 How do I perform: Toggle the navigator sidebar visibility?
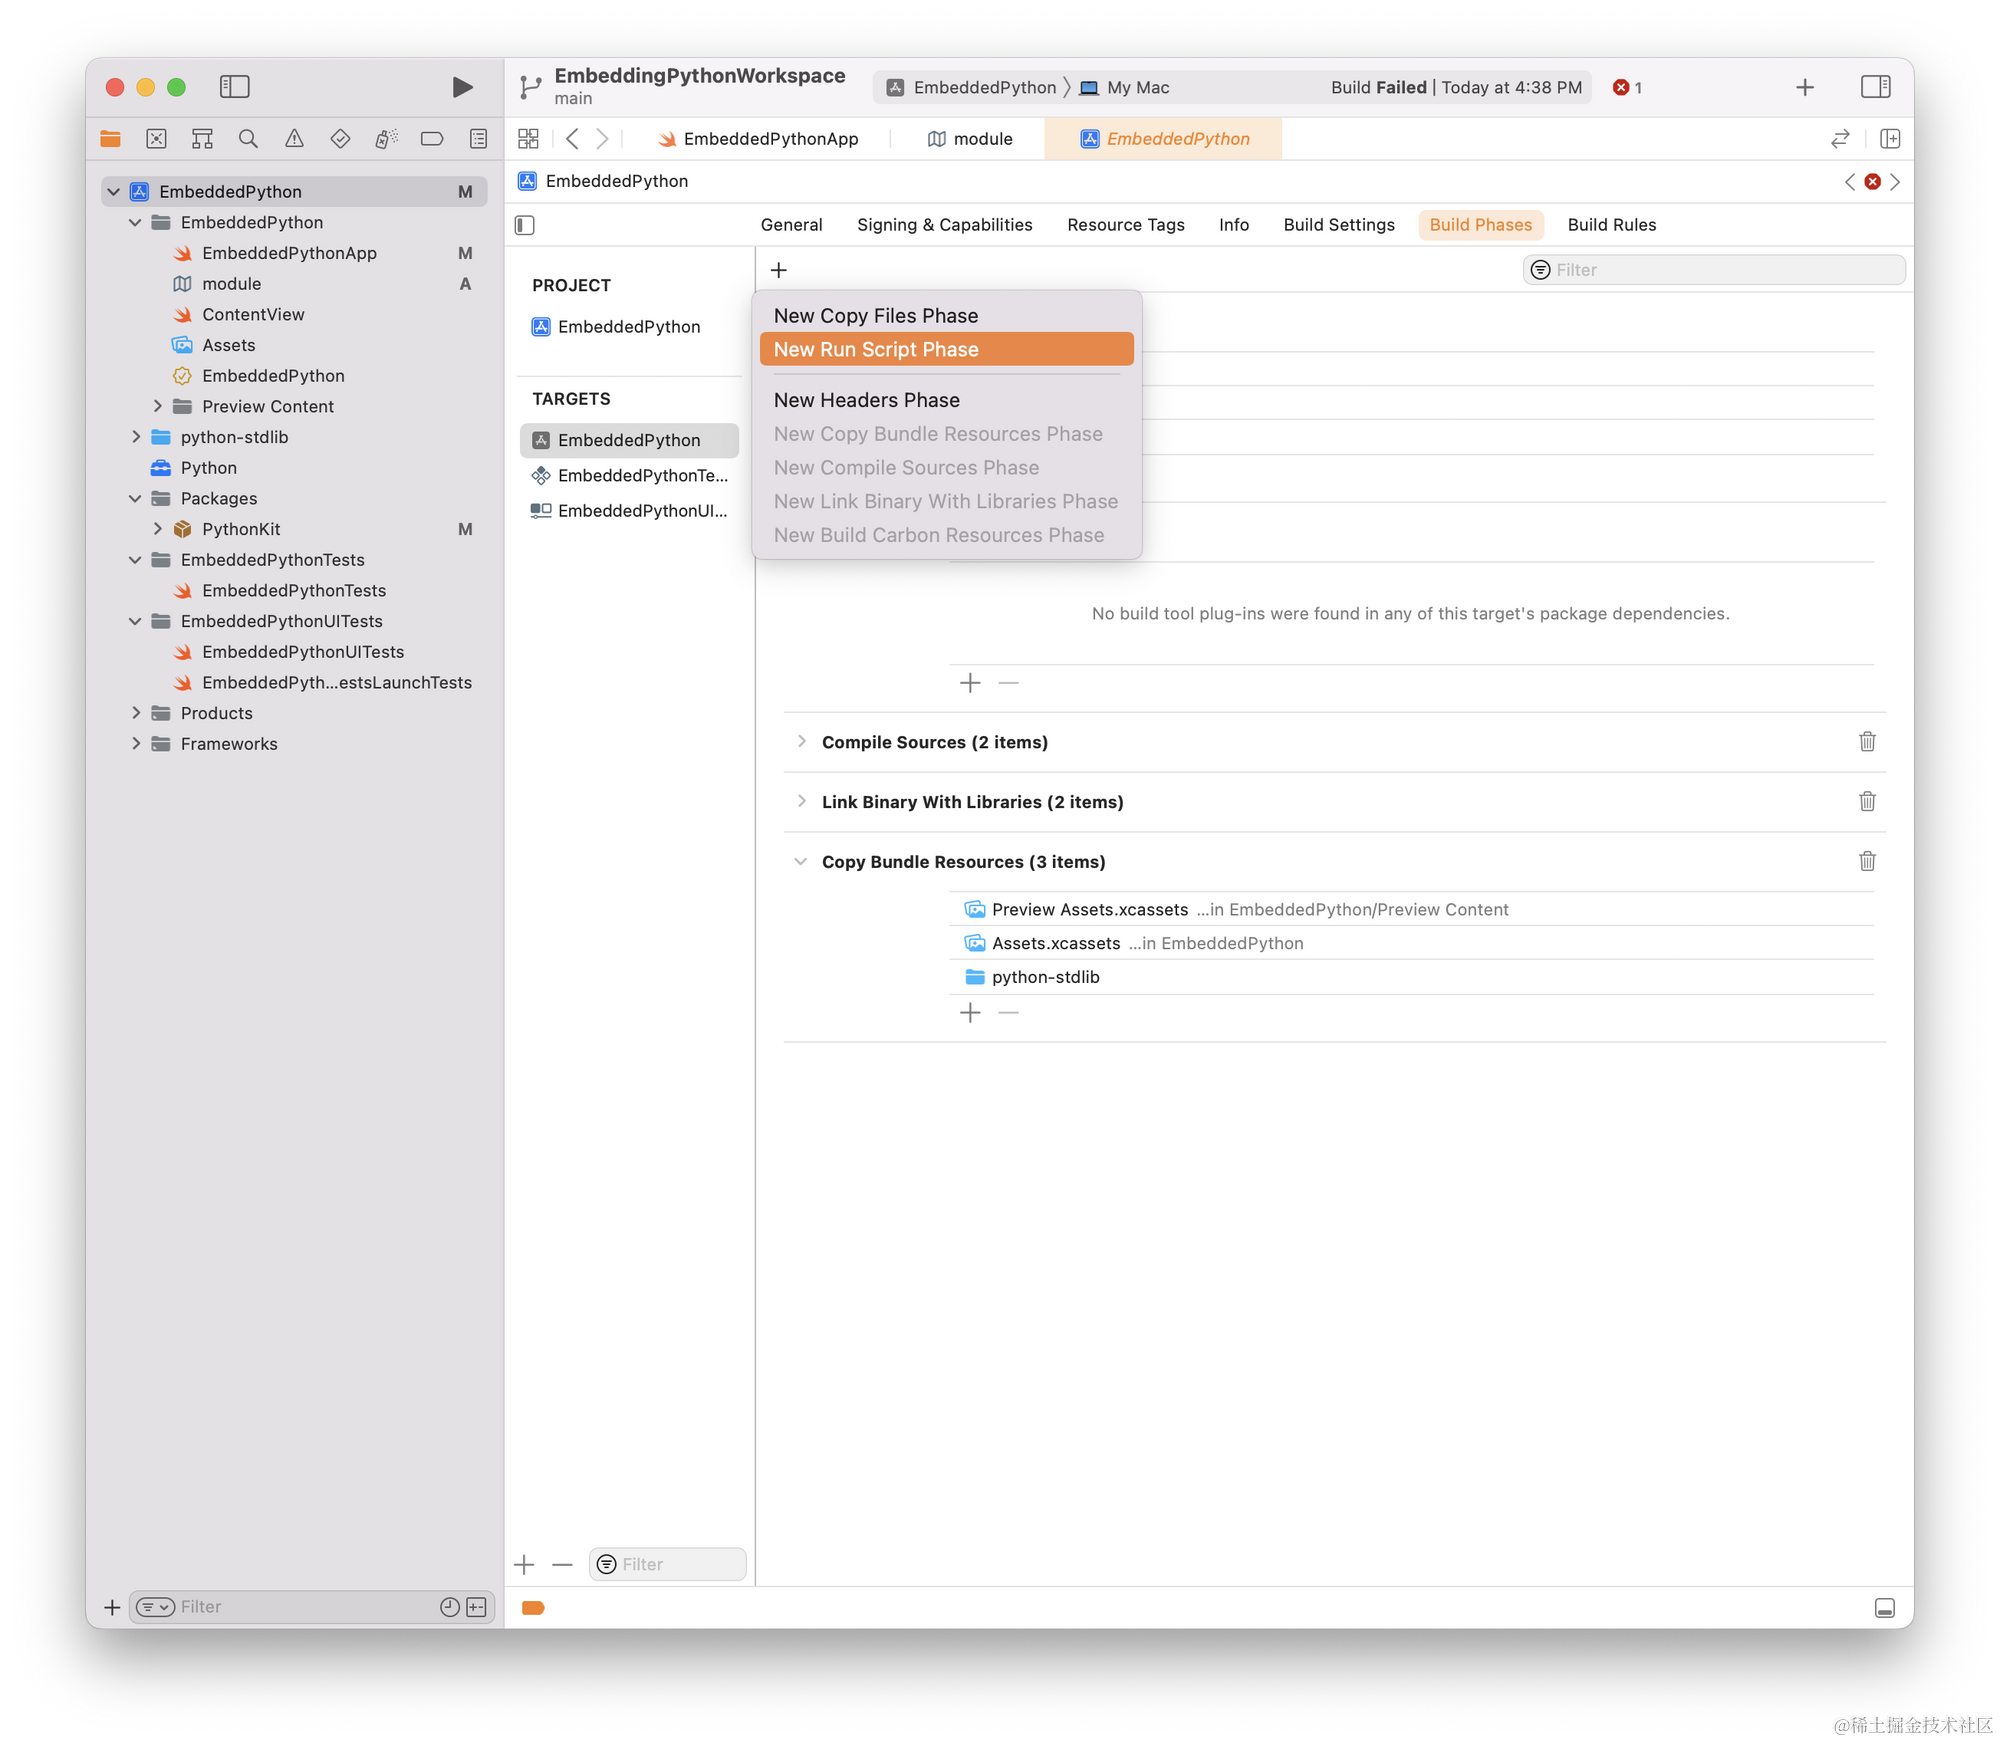coord(234,87)
